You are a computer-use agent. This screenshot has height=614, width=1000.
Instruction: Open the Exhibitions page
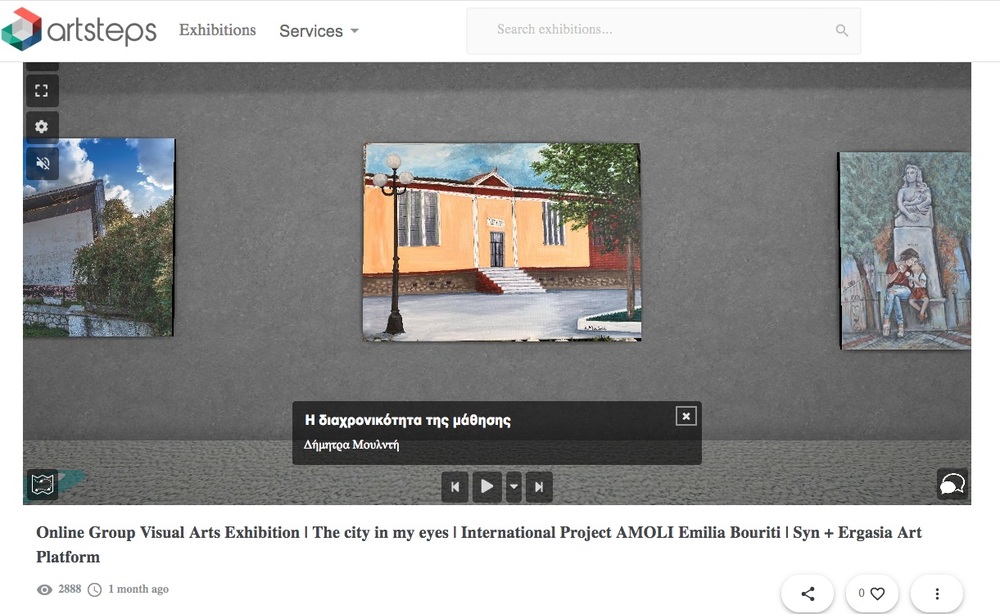coord(217,30)
